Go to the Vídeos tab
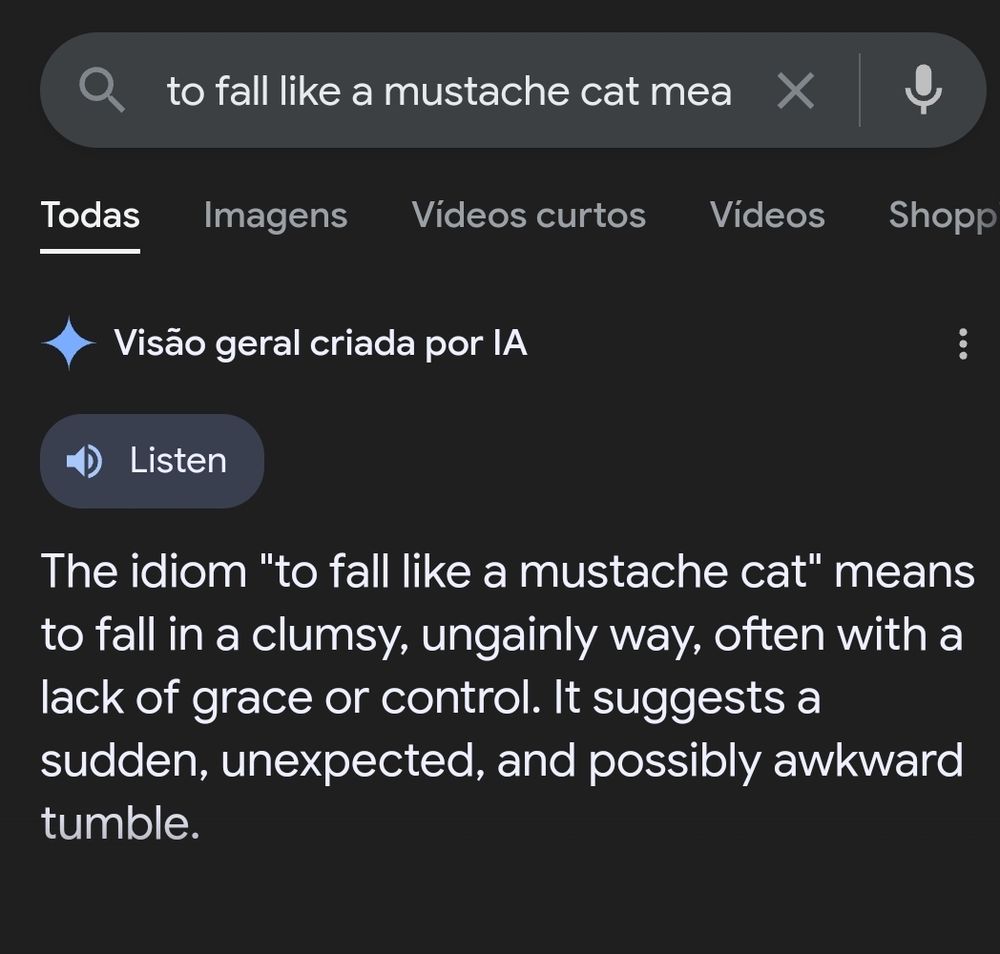1000x954 pixels. [767, 215]
